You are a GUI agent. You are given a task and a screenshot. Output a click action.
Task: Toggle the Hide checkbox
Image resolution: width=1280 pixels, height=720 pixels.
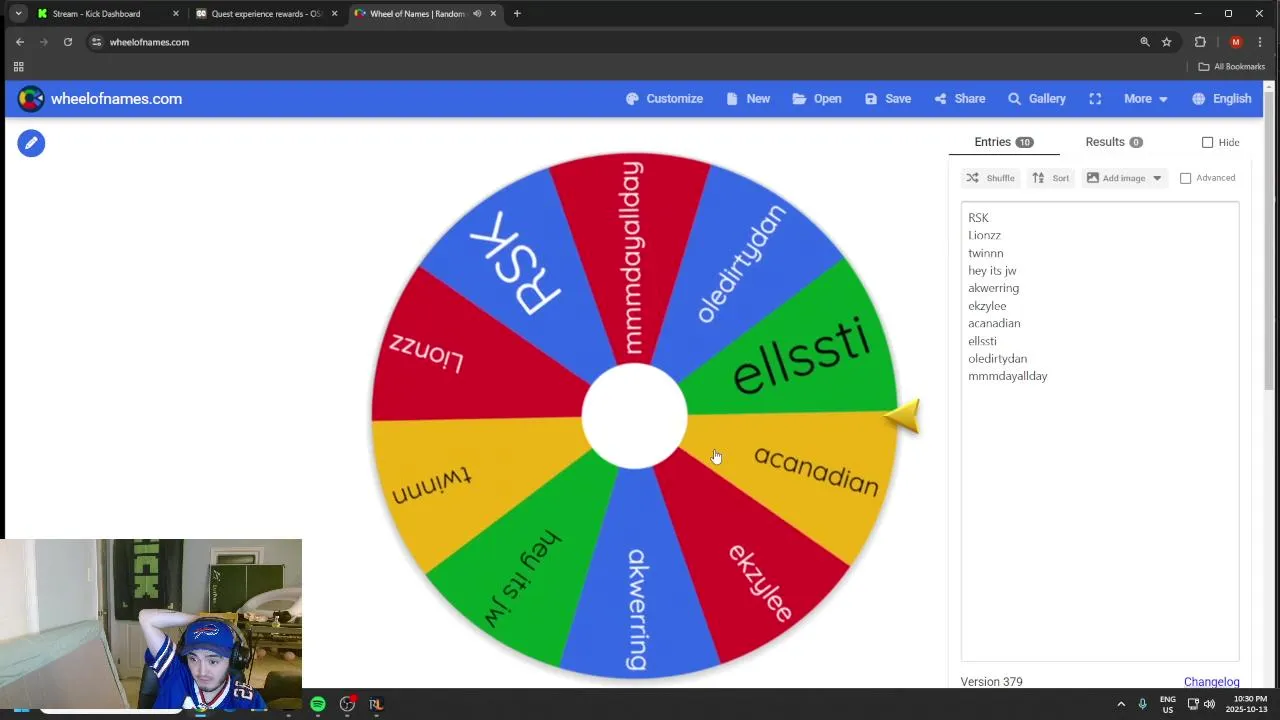(x=1207, y=142)
